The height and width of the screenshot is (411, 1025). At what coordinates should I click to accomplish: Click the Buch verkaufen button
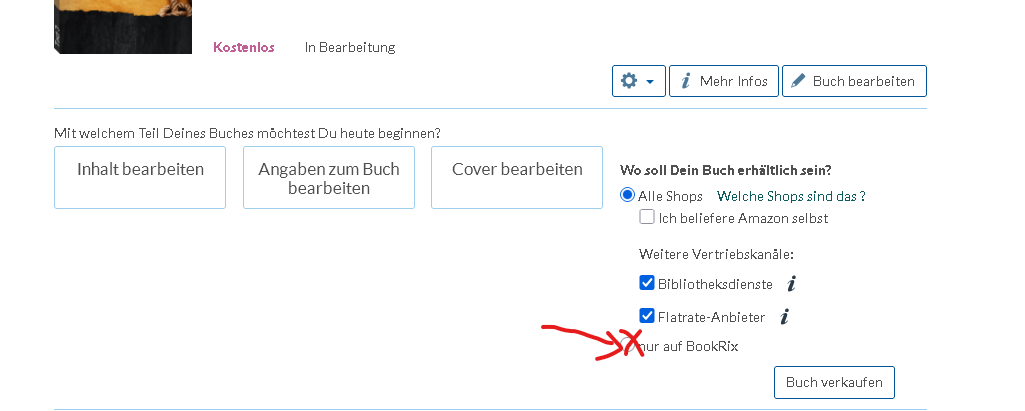click(834, 382)
